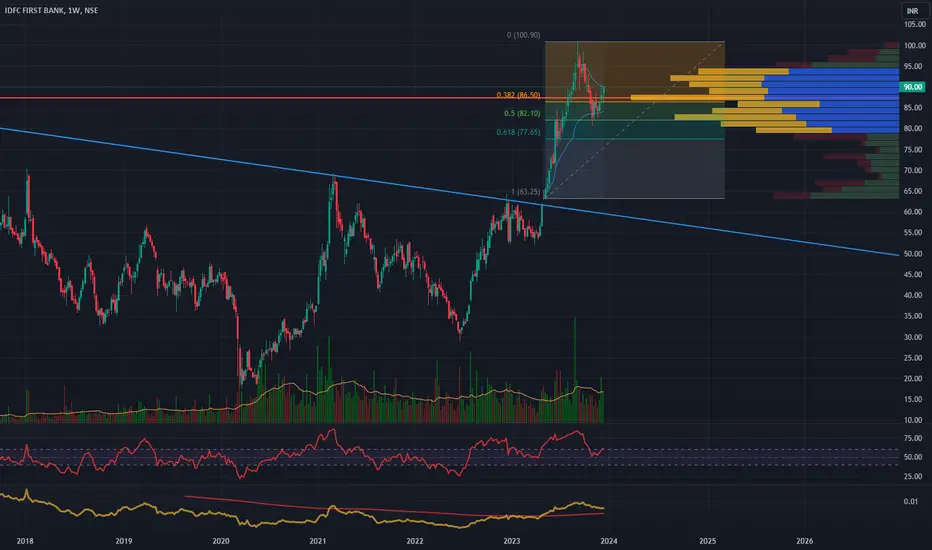Click the 2026 label on time axis
Screen dimensions: 932x550
coord(804,540)
